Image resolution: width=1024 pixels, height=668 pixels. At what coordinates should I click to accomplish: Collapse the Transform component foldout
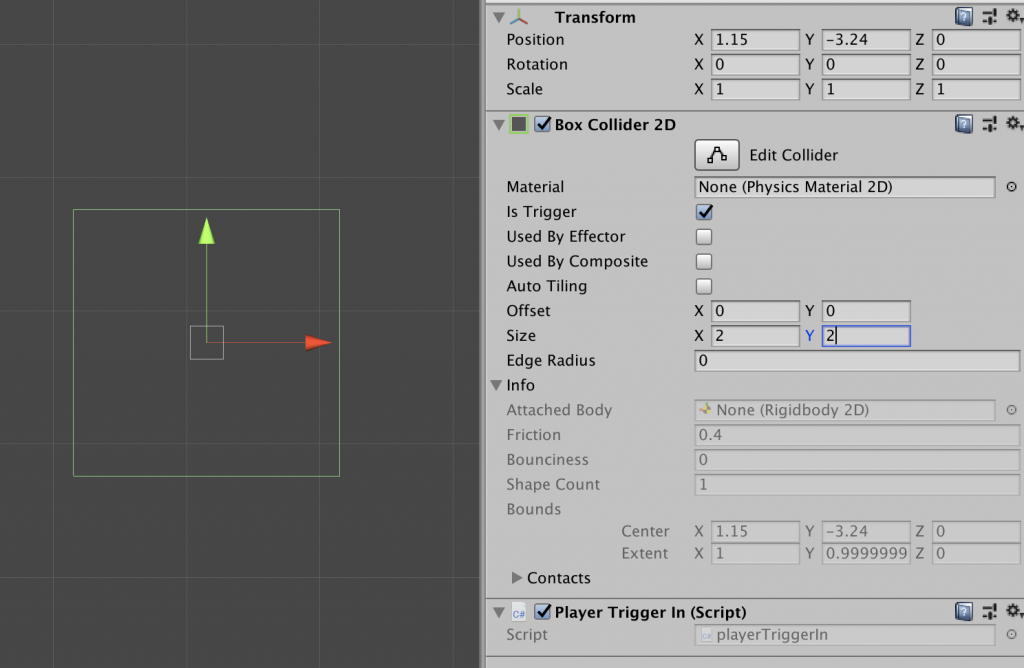click(499, 18)
